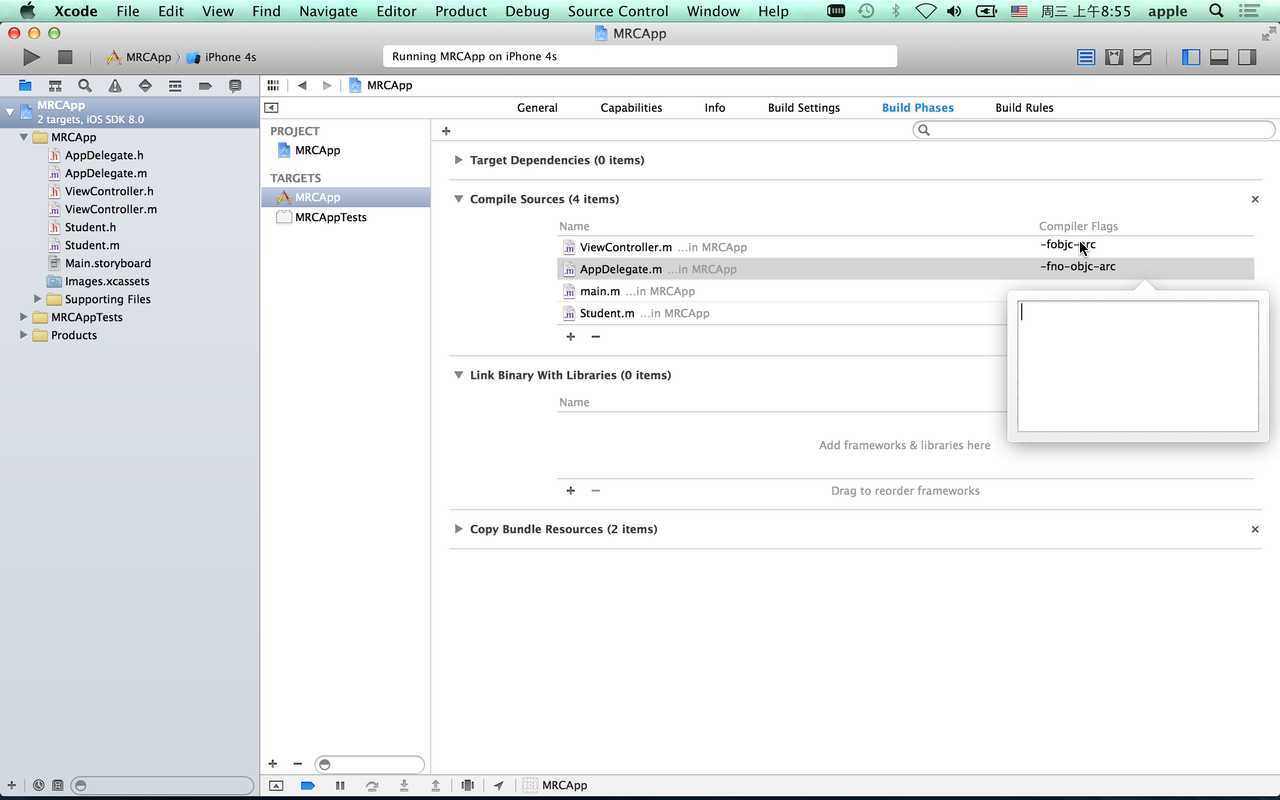The image size is (1280, 800).
Task: Expand Copy Bundle Resources section
Action: pyautogui.click(x=458, y=529)
